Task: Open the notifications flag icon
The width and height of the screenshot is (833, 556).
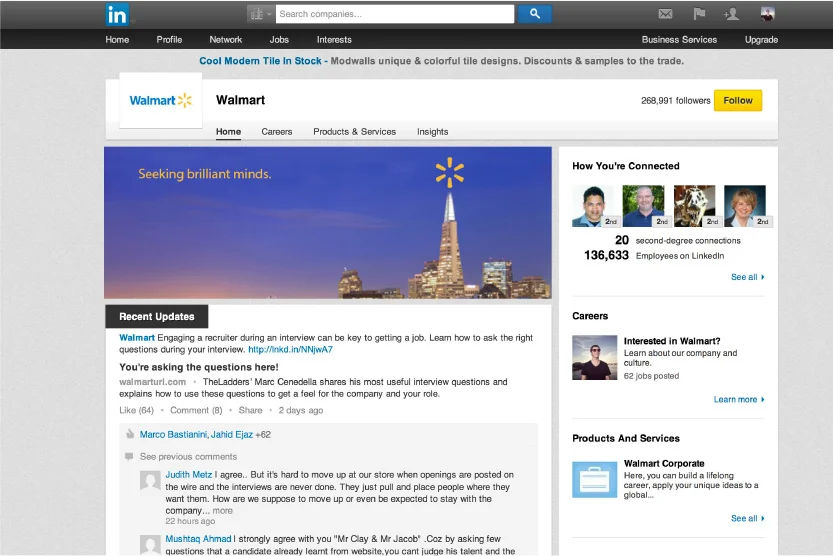Action: click(699, 14)
